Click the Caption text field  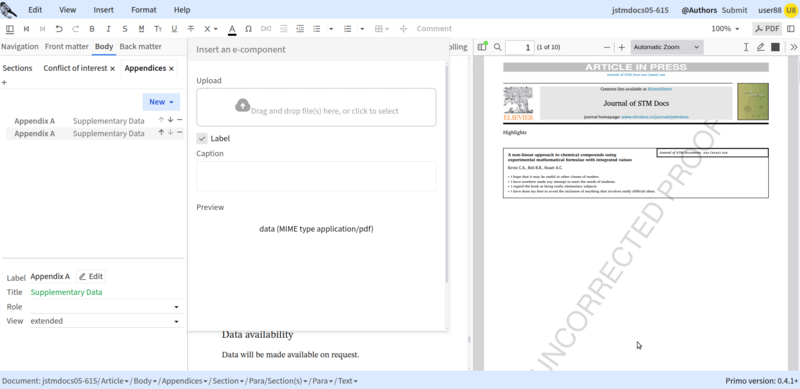pos(316,176)
